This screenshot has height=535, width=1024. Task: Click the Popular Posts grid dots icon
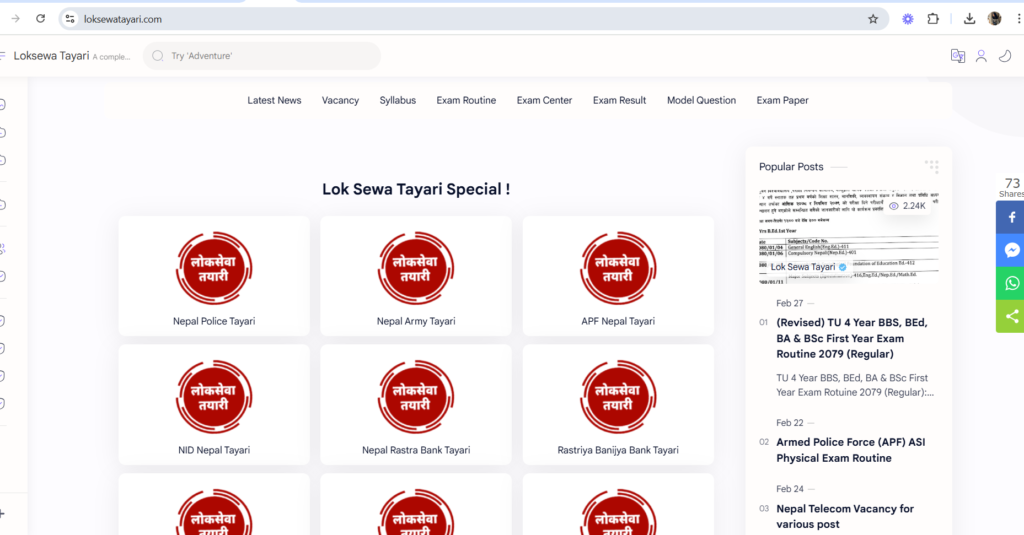coord(931,167)
